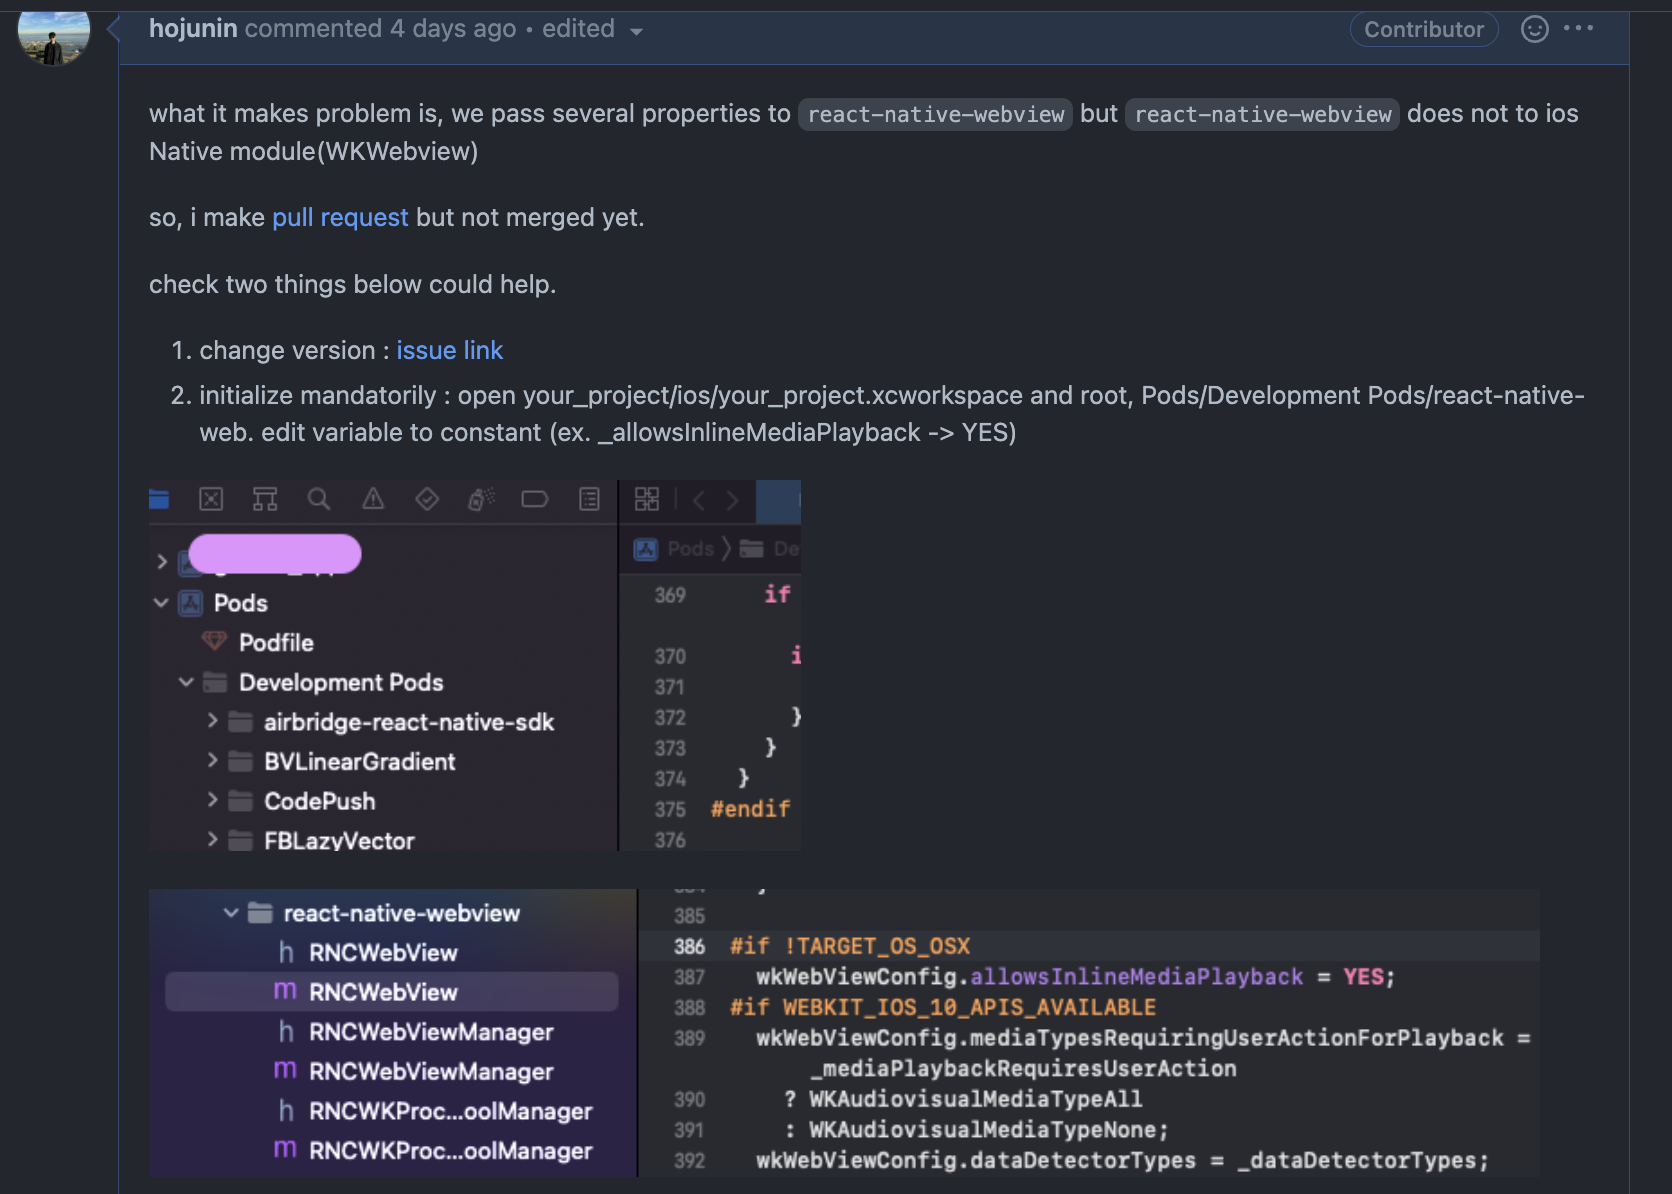Expand the BVLinearGradient folder
This screenshot has height=1194, width=1672.
coord(212,761)
